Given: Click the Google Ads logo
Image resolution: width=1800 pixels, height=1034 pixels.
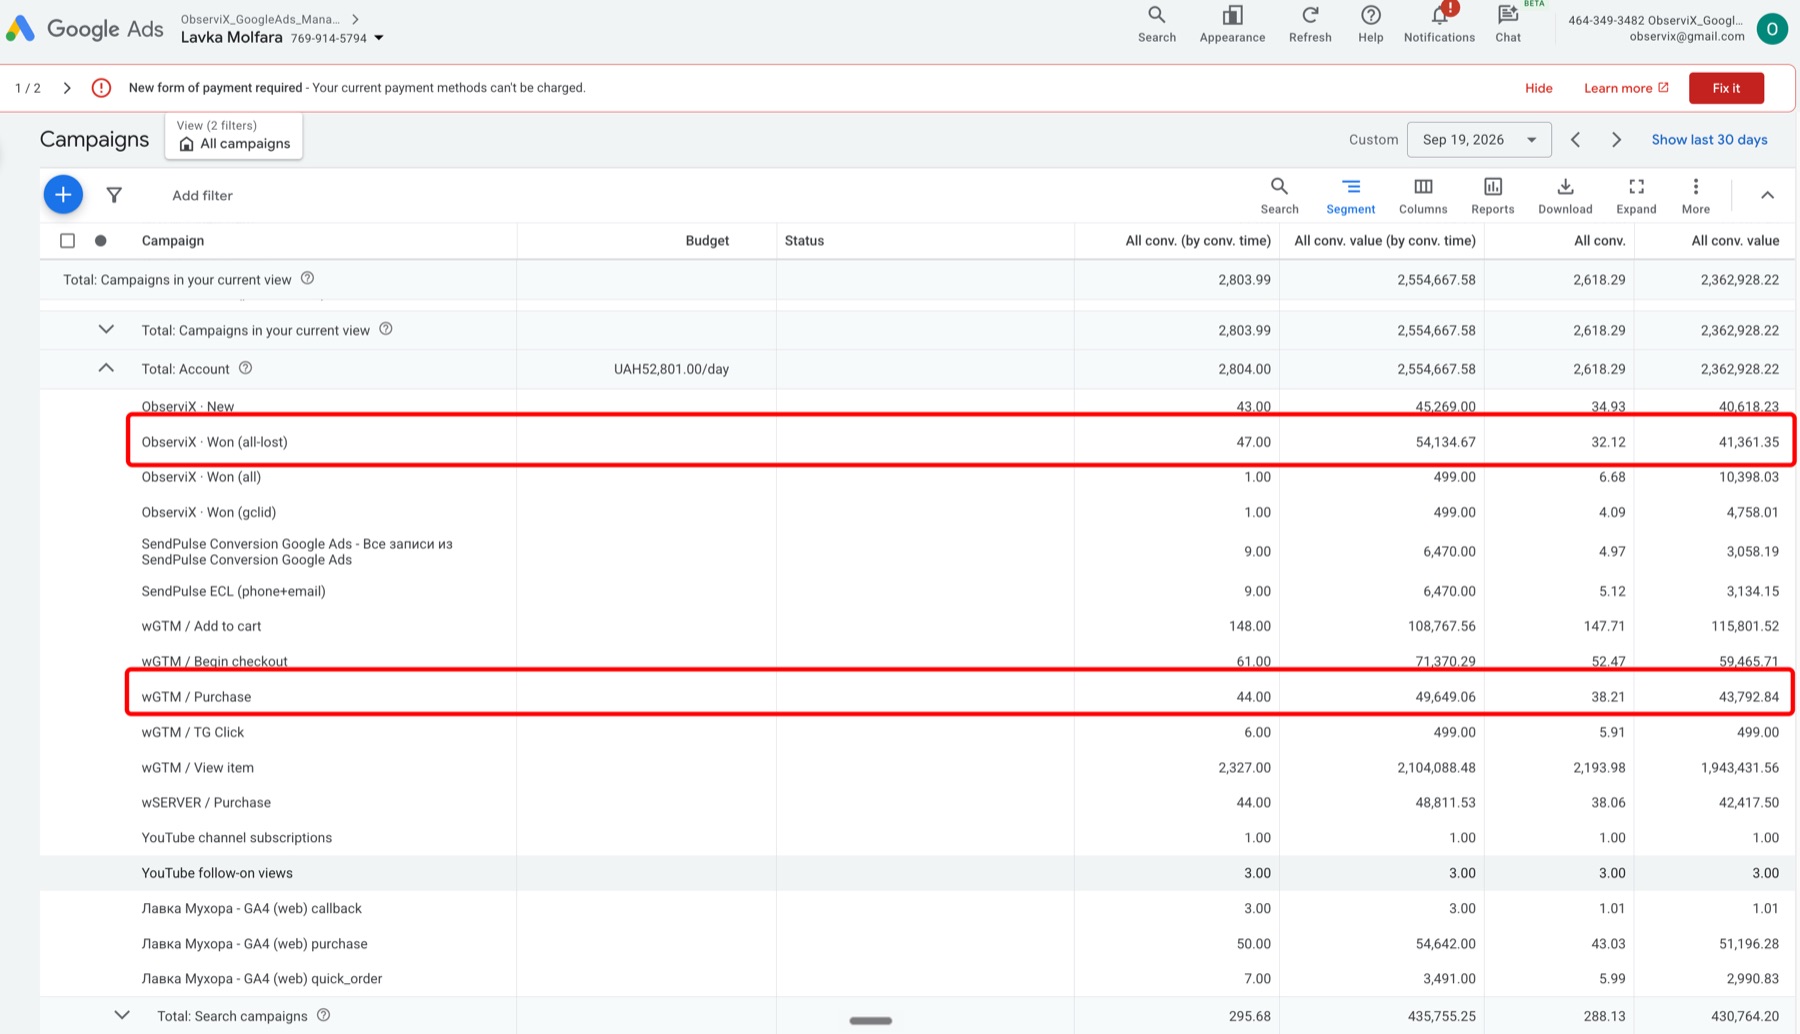Looking at the screenshot, I should coord(84,28).
